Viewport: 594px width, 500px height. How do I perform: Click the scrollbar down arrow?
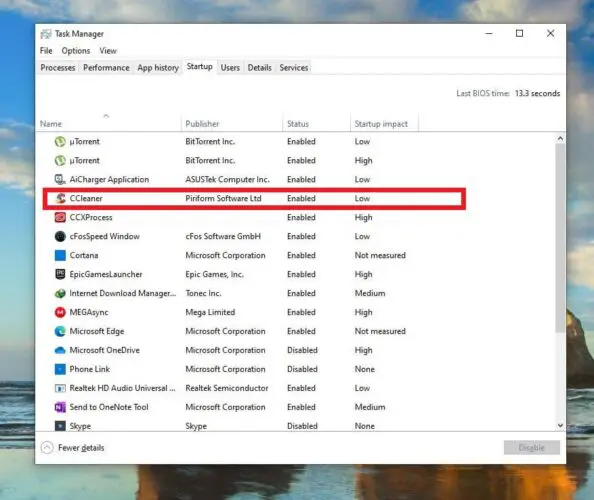pyautogui.click(x=560, y=425)
